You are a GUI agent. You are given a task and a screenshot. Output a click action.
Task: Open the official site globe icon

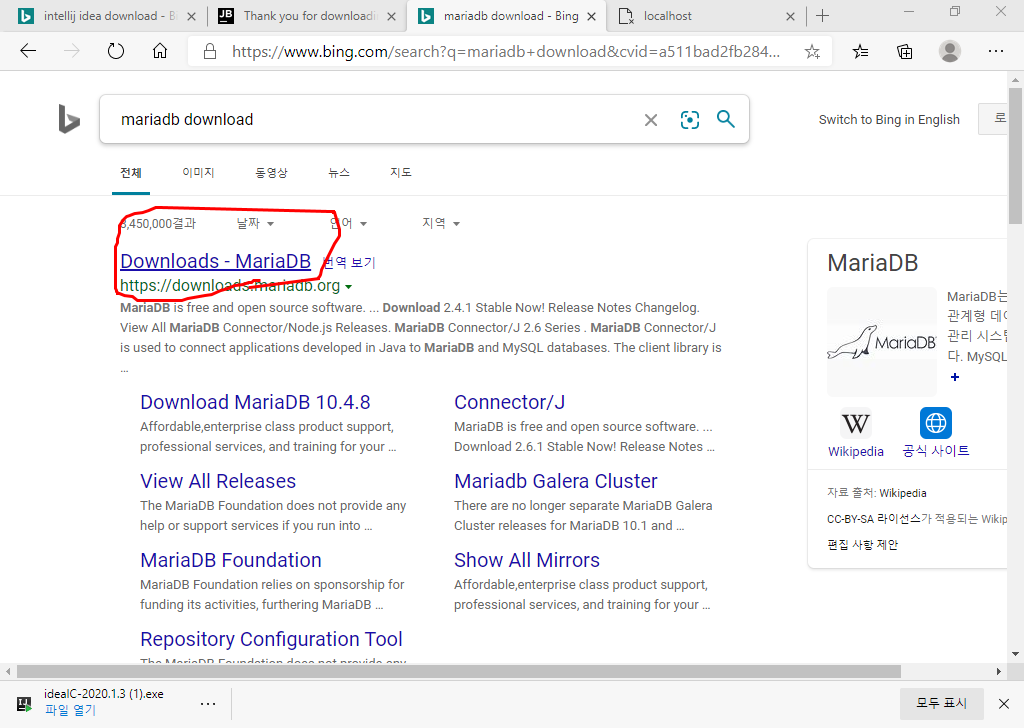(x=935, y=423)
